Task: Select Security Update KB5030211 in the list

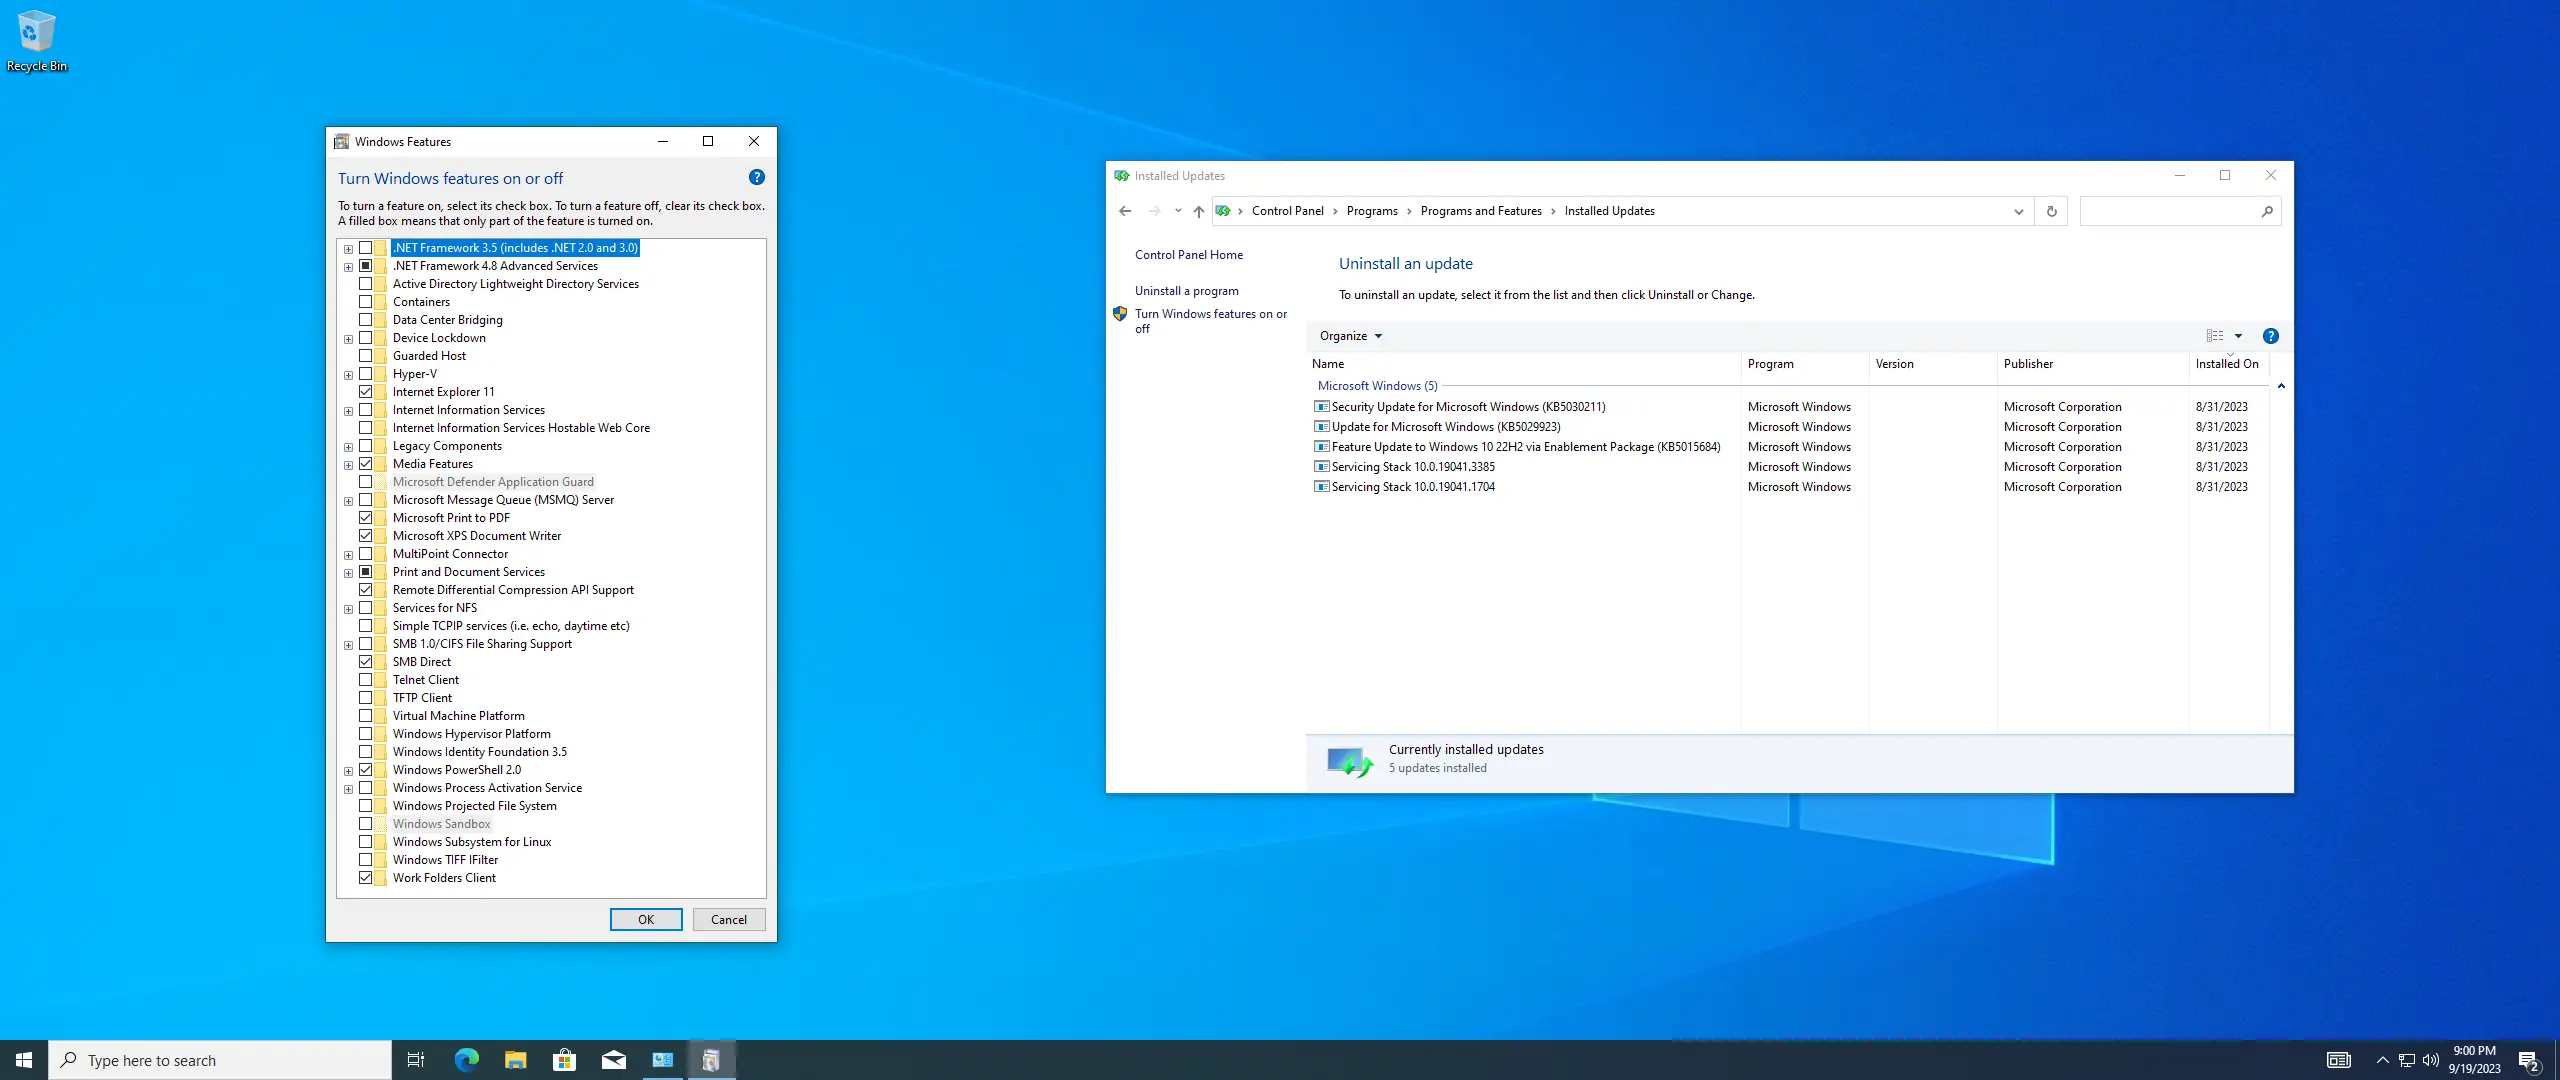Action: [x=1467, y=407]
